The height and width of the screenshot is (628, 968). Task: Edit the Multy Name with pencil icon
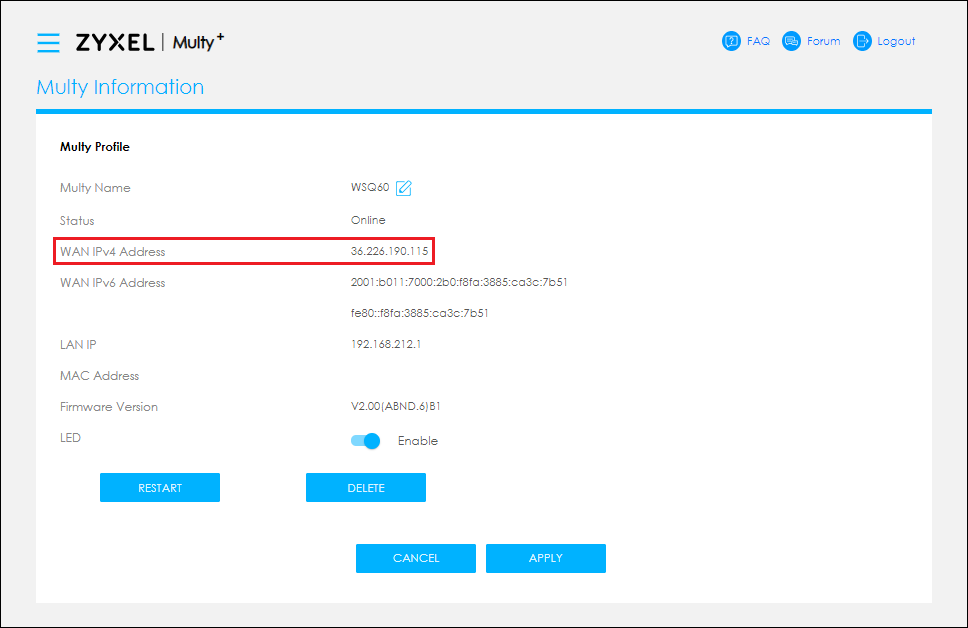point(404,188)
